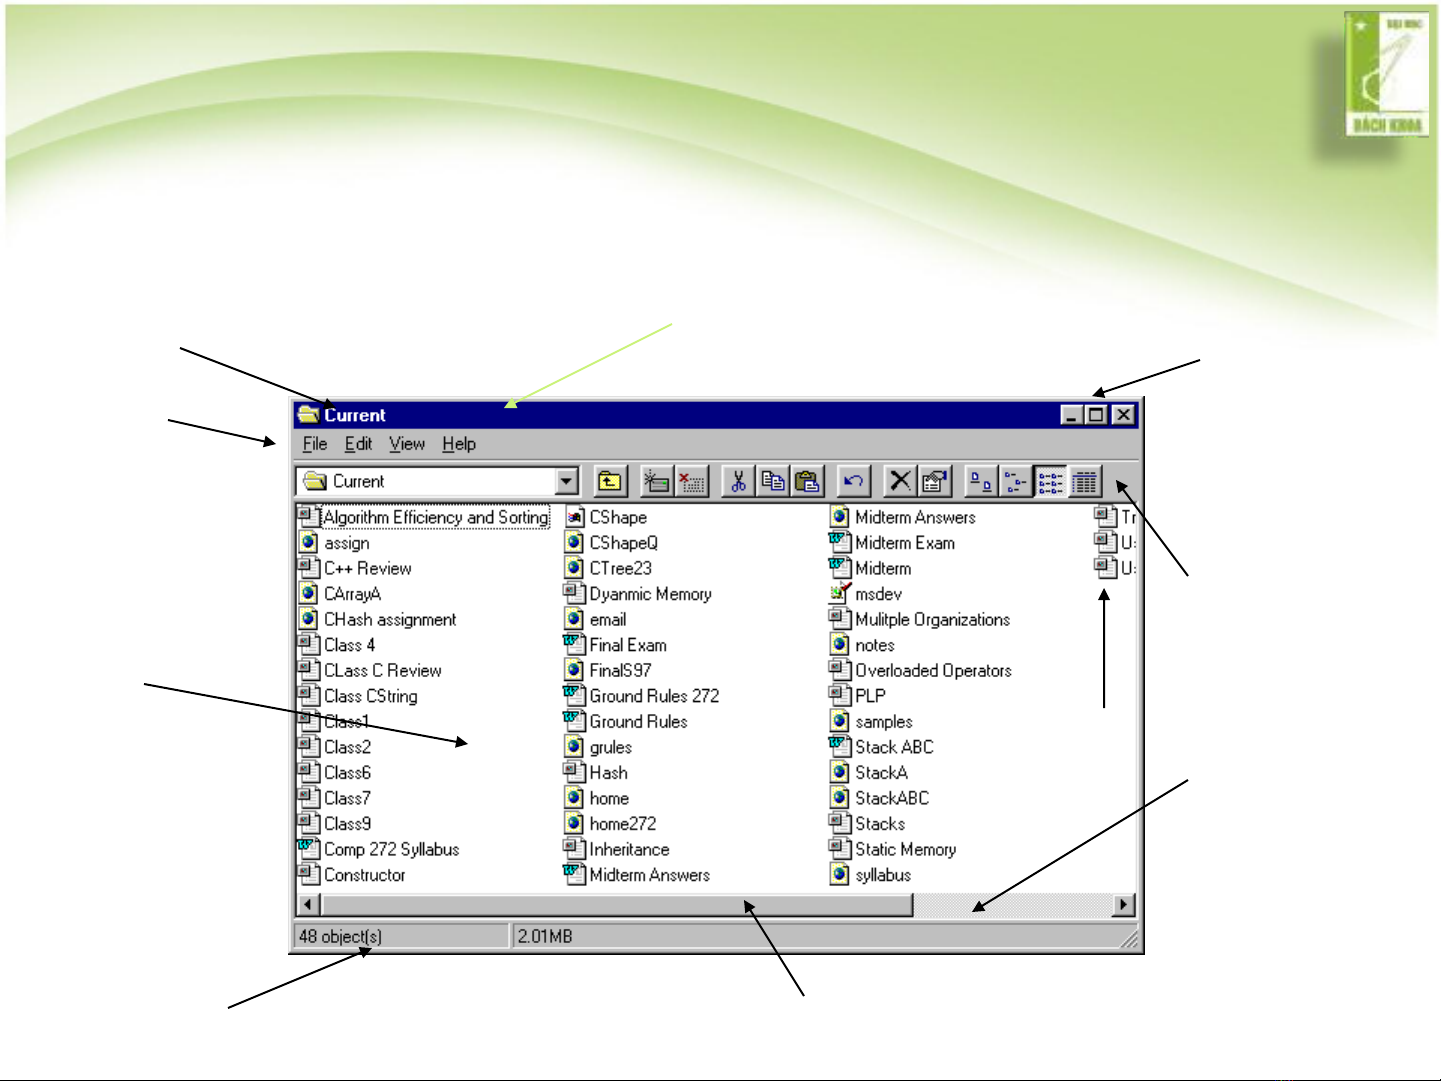Select the Final Exam document

627,645
